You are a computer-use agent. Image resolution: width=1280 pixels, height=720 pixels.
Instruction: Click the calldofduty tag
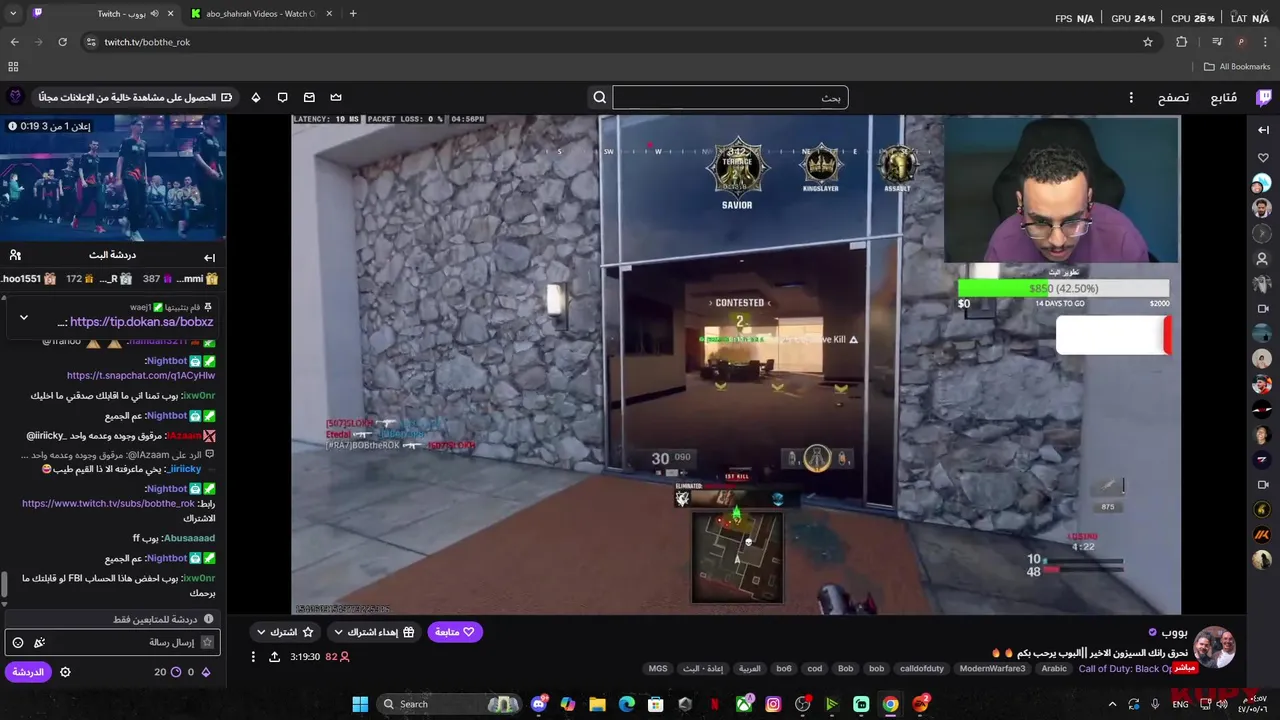(x=922, y=668)
